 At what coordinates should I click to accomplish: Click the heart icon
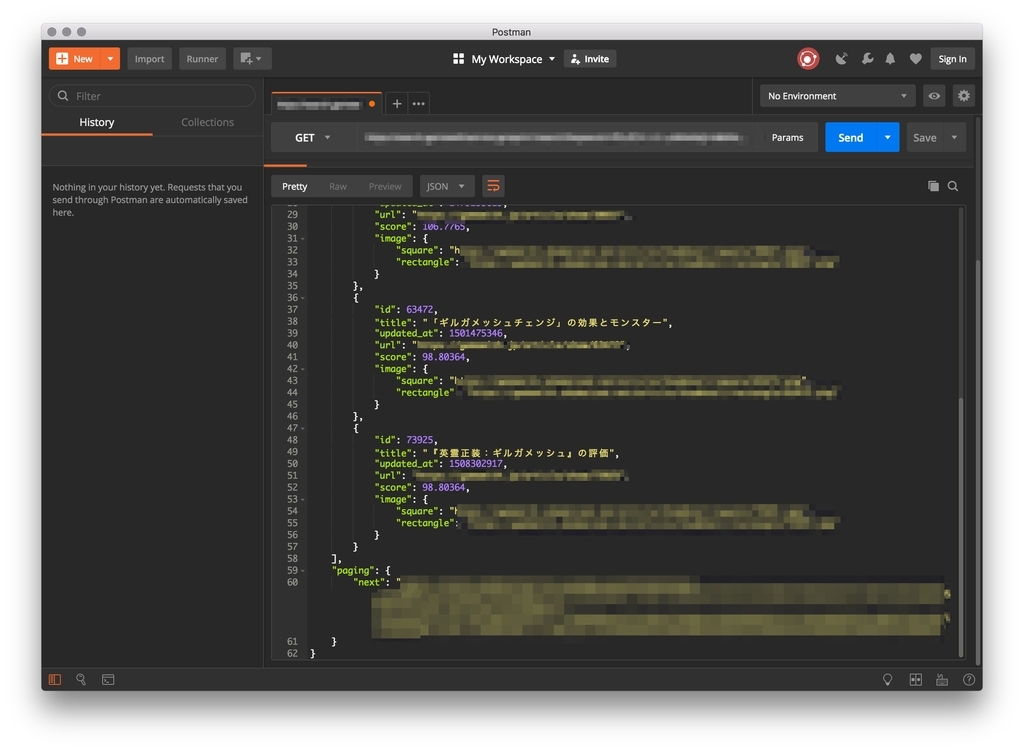pos(916,59)
